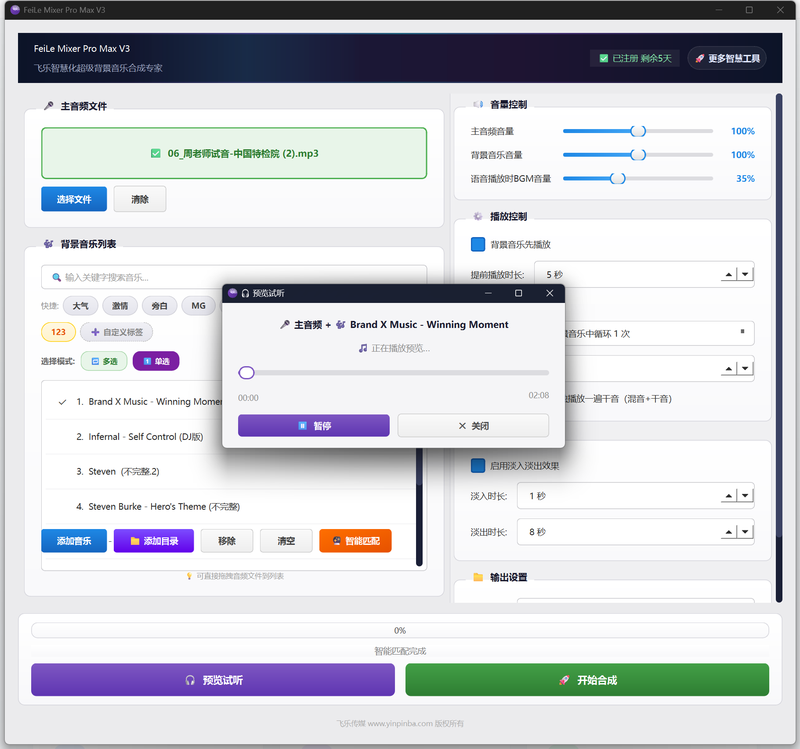Click the microphone icon beside 主音频文件
This screenshot has width=800, height=749.
pos(48,106)
